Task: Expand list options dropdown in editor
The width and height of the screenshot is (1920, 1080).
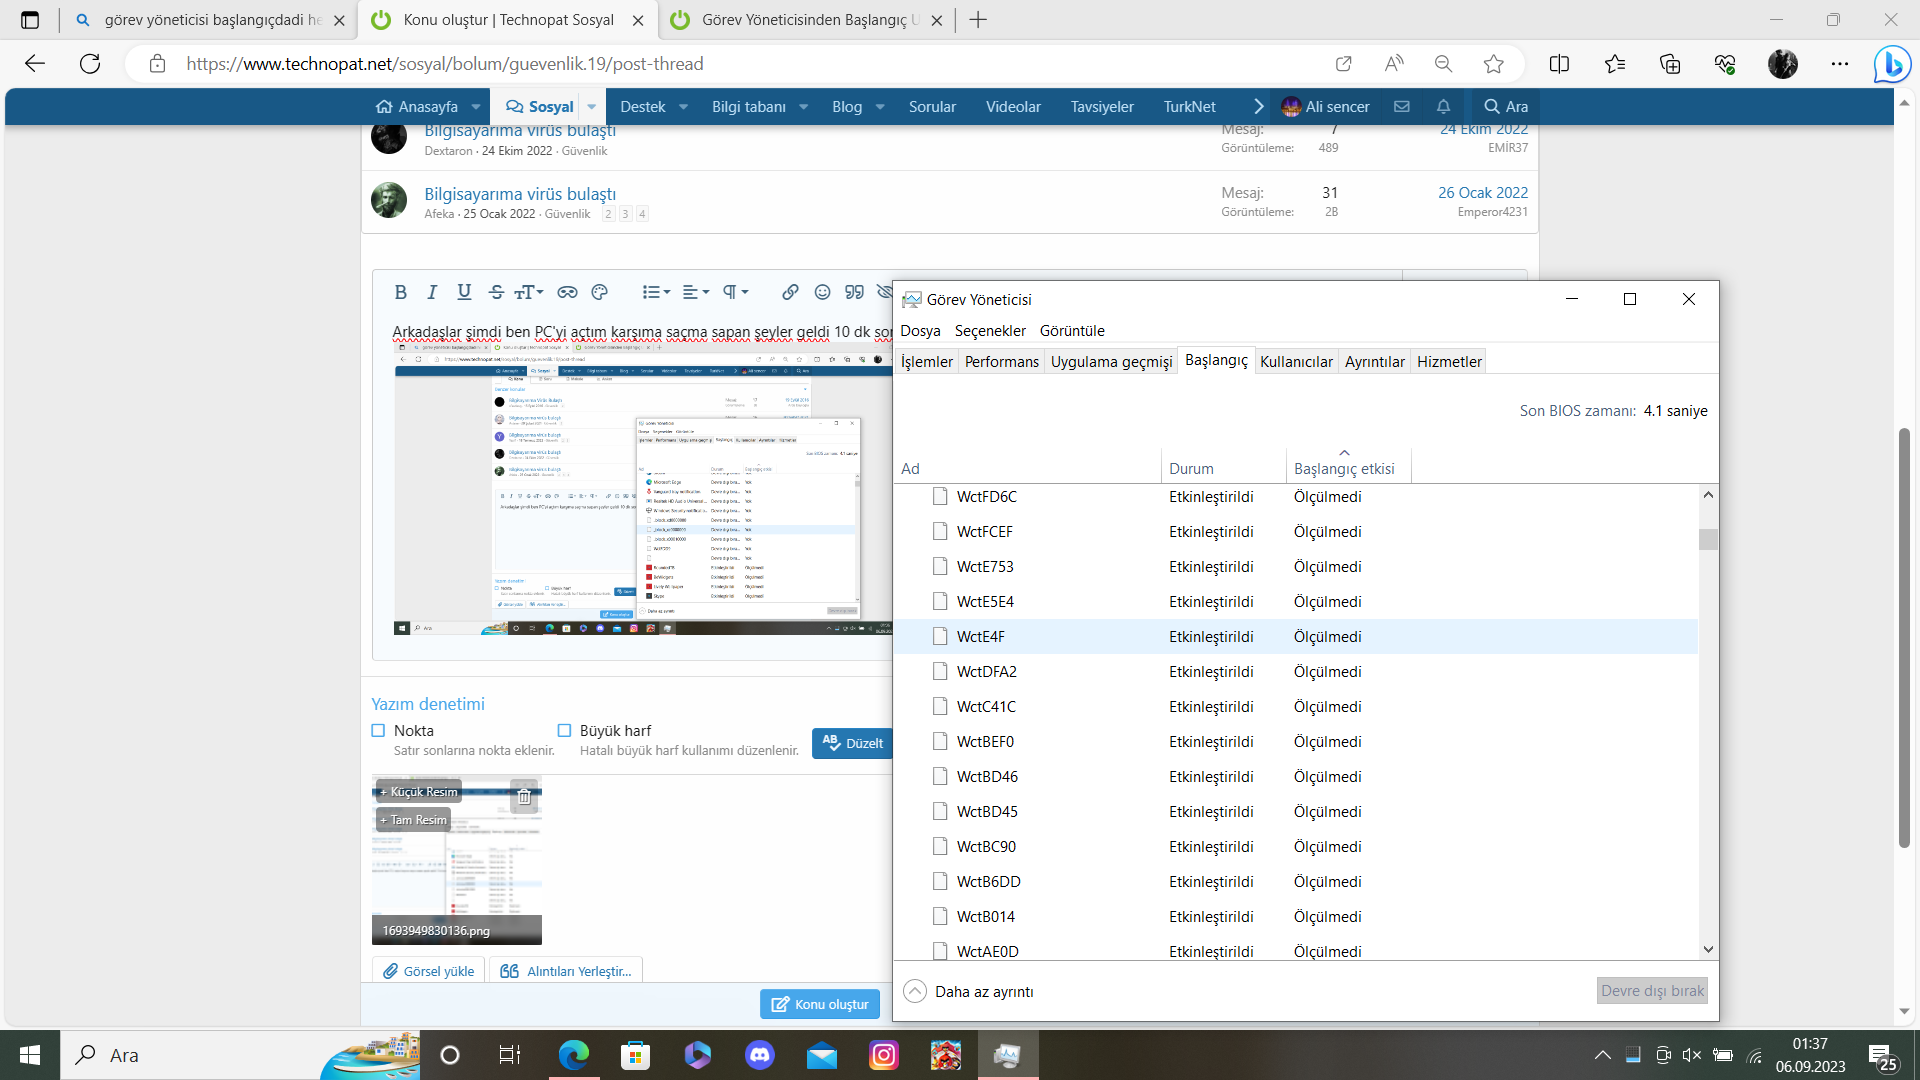Action: 656,292
